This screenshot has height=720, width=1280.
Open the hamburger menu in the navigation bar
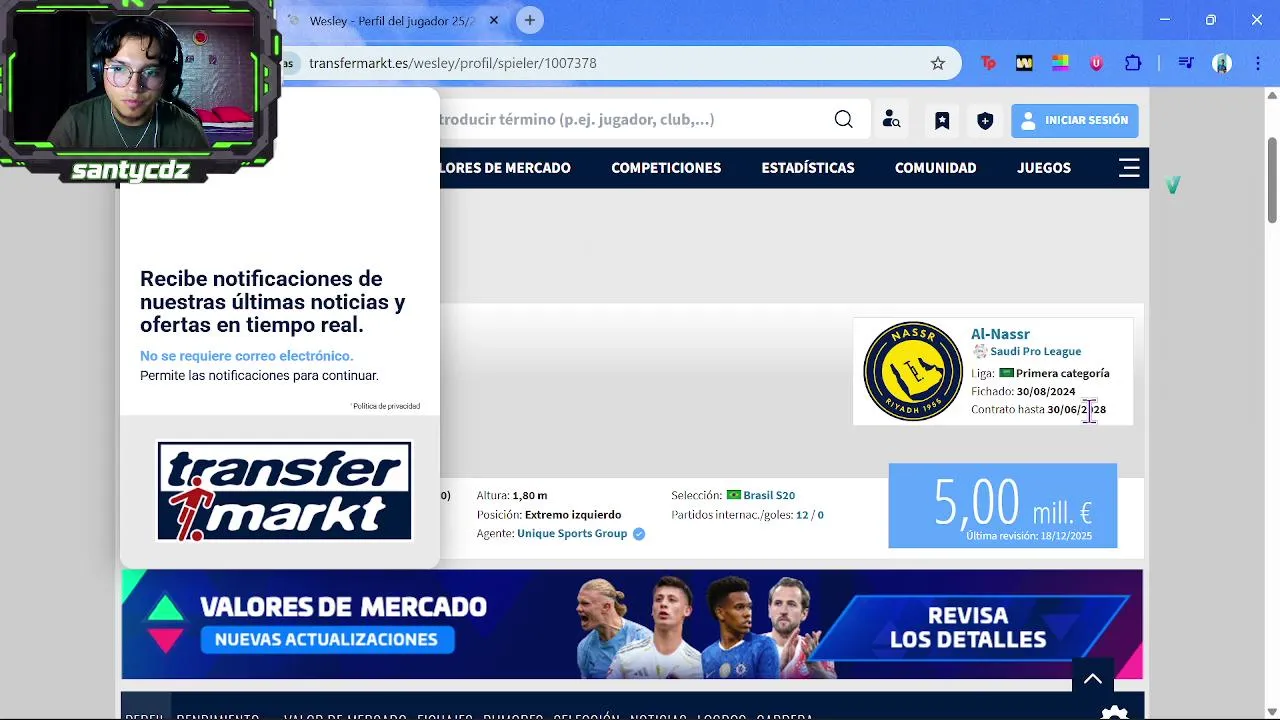pos(1129,168)
